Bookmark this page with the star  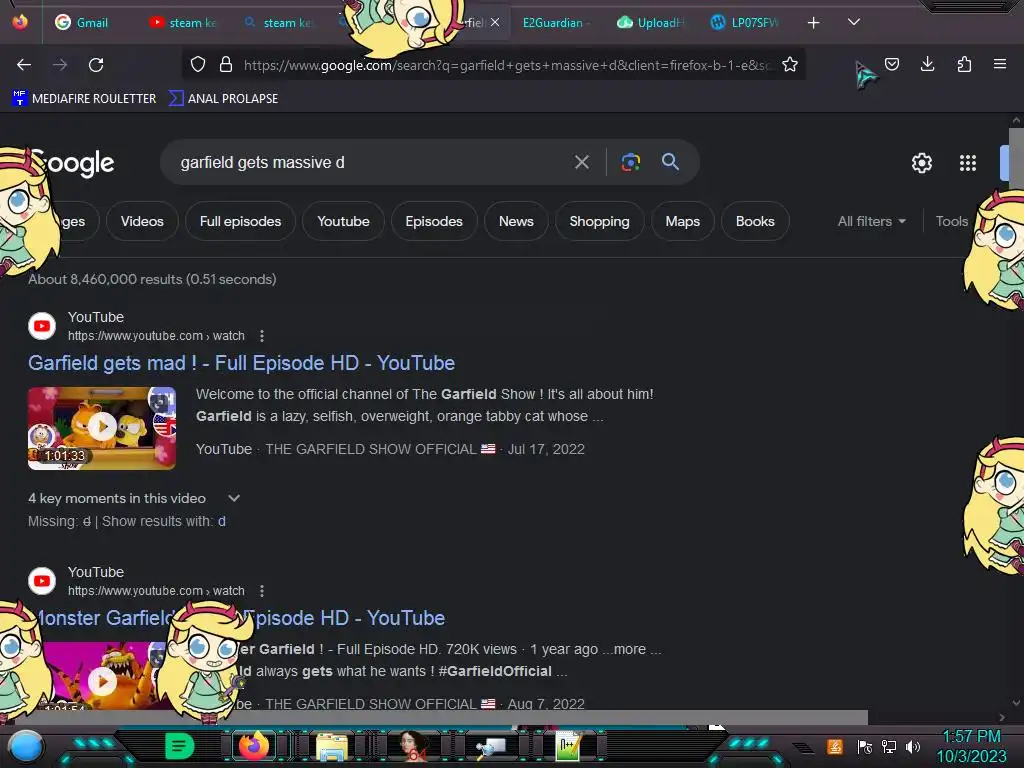(x=790, y=64)
